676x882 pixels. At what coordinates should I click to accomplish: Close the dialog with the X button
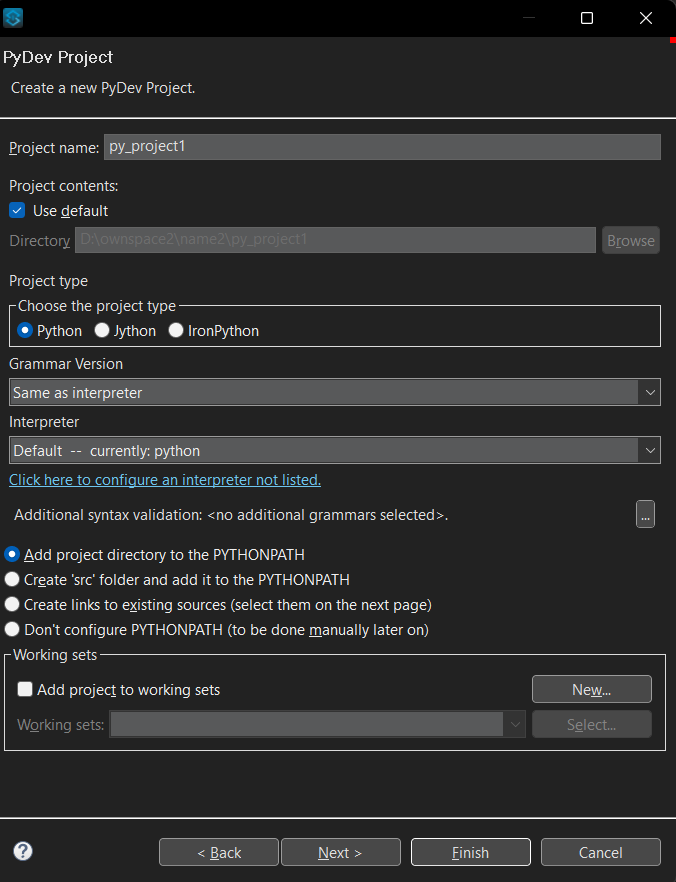click(x=645, y=18)
